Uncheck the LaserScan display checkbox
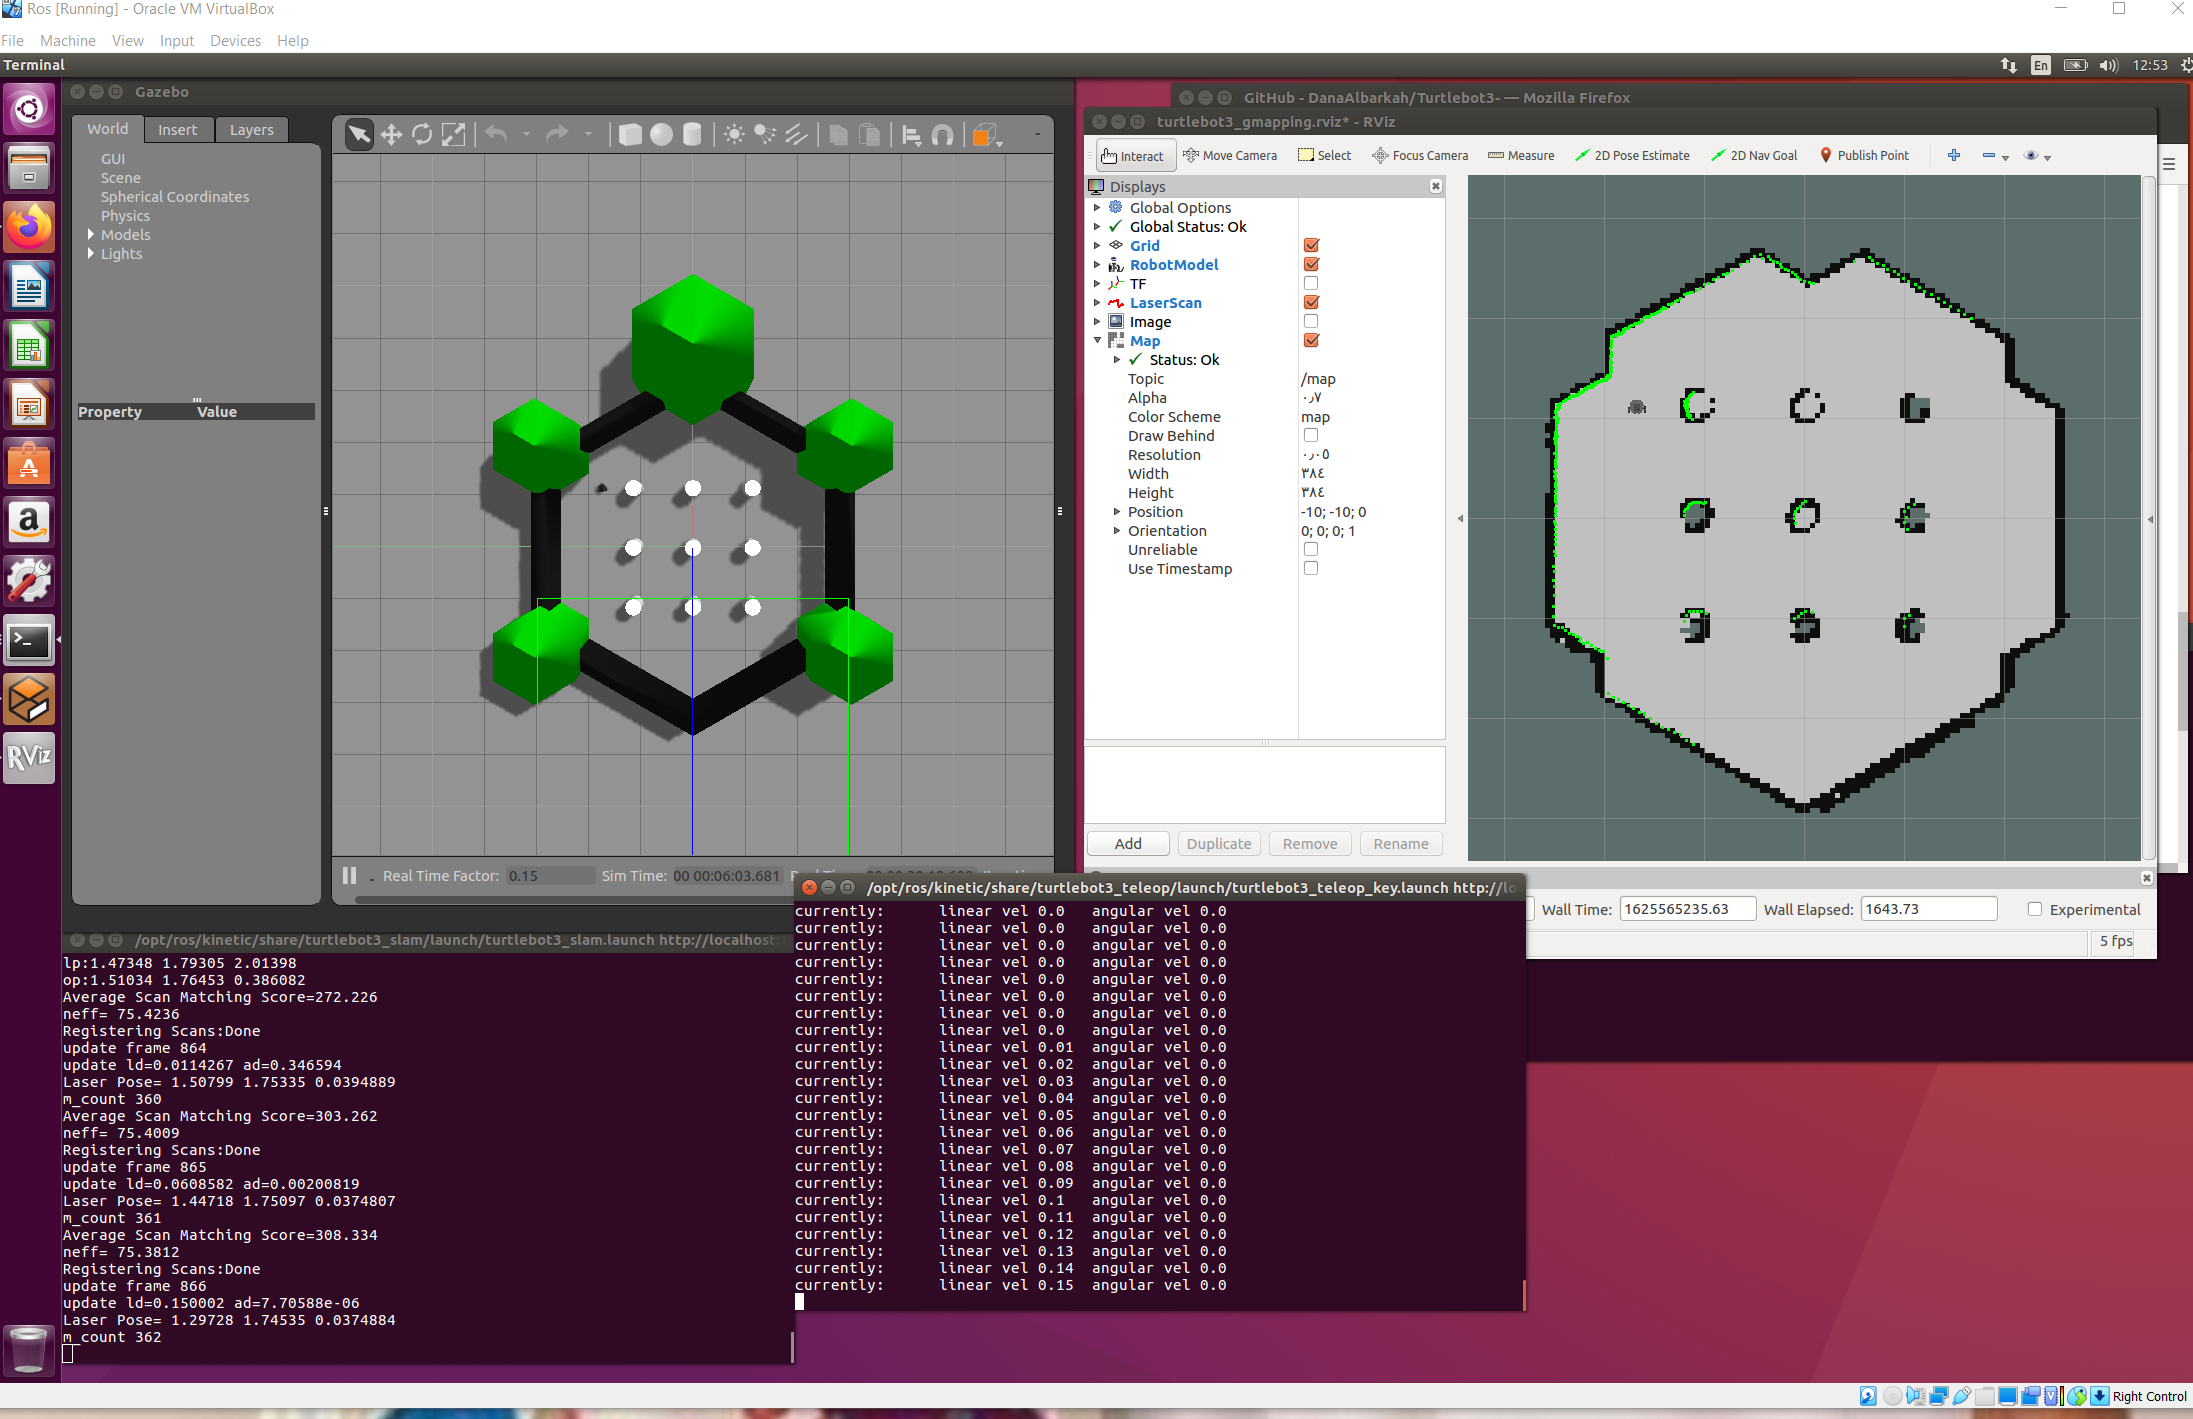The image size is (2193, 1419). (x=1310, y=301)
